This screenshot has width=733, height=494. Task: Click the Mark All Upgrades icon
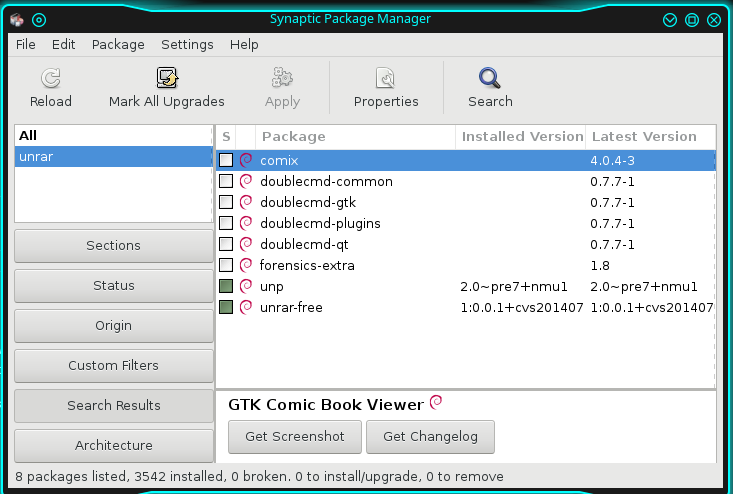[167, 79]
